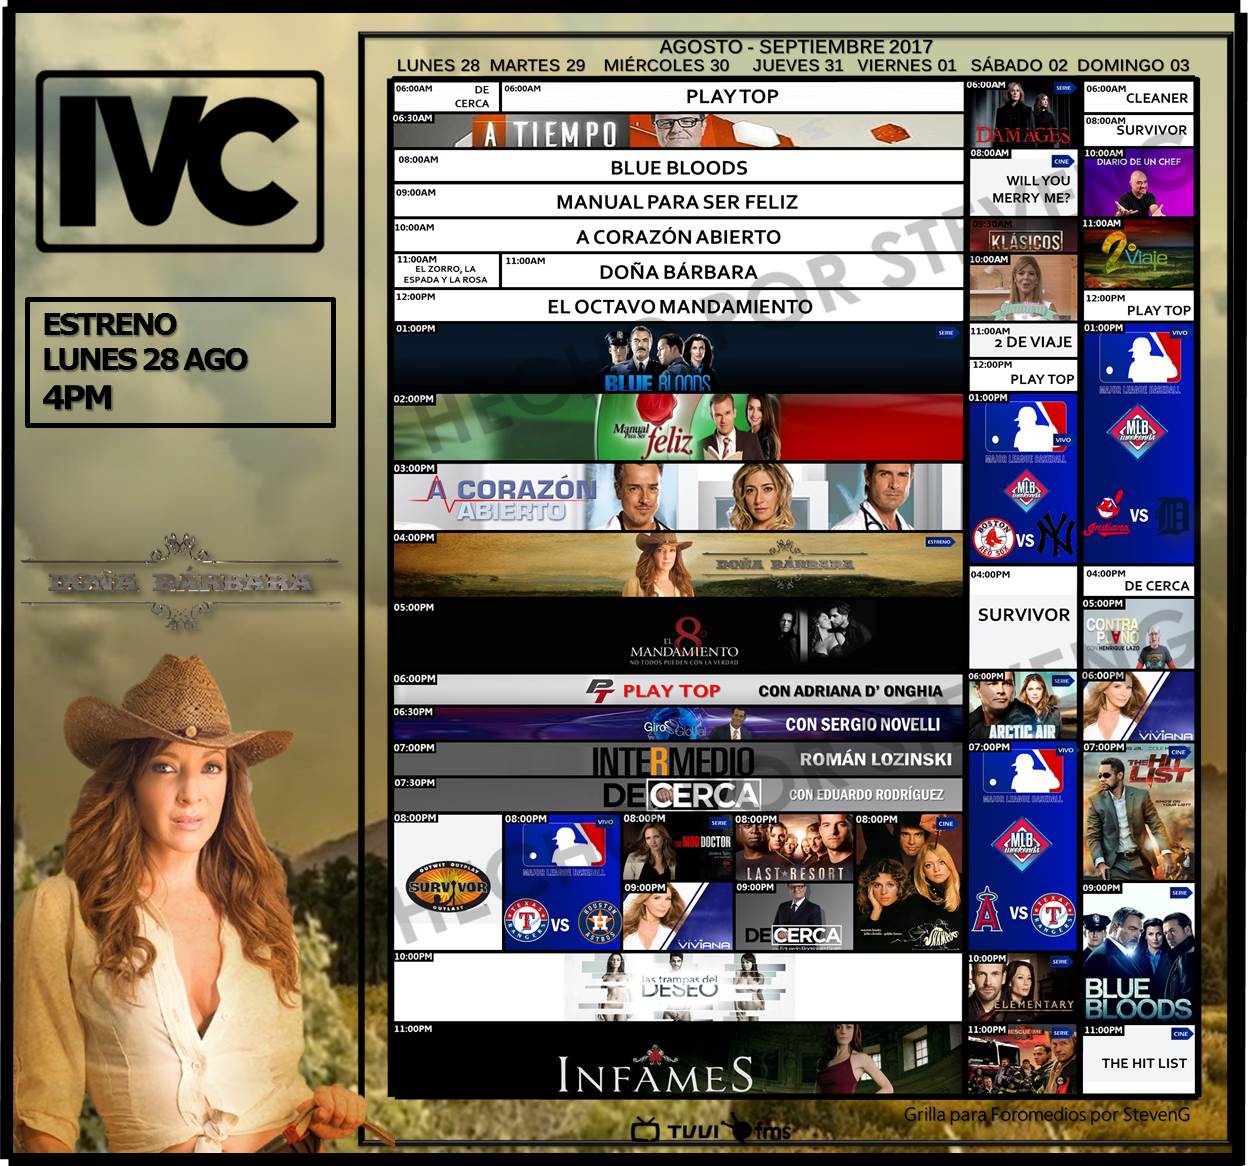
Task: Click the Damages series thumbnail
Action: pos(1022,118)
